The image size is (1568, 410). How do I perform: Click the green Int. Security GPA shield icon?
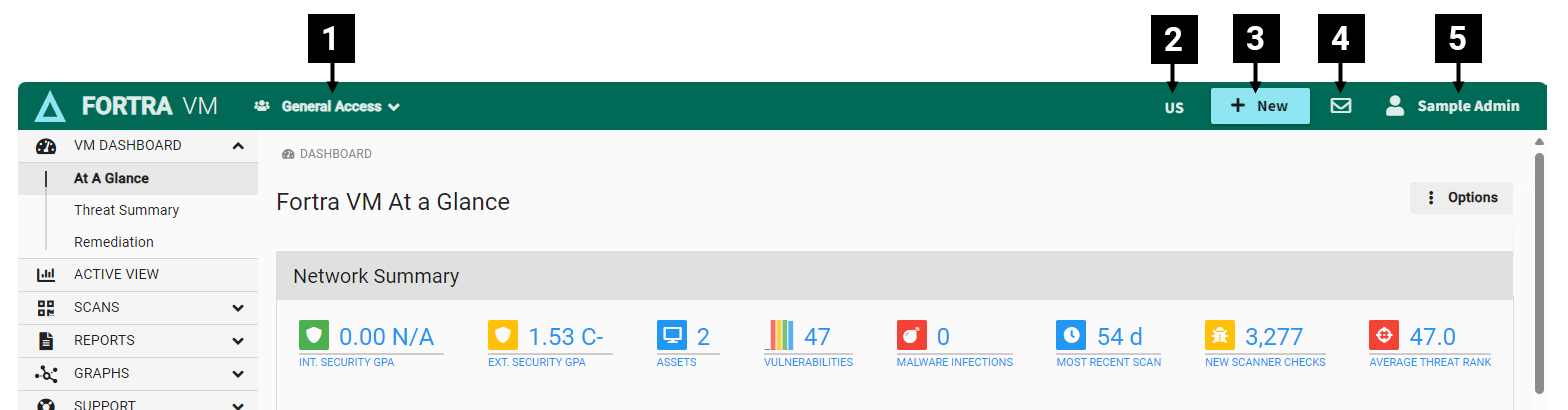pos(313,336)
